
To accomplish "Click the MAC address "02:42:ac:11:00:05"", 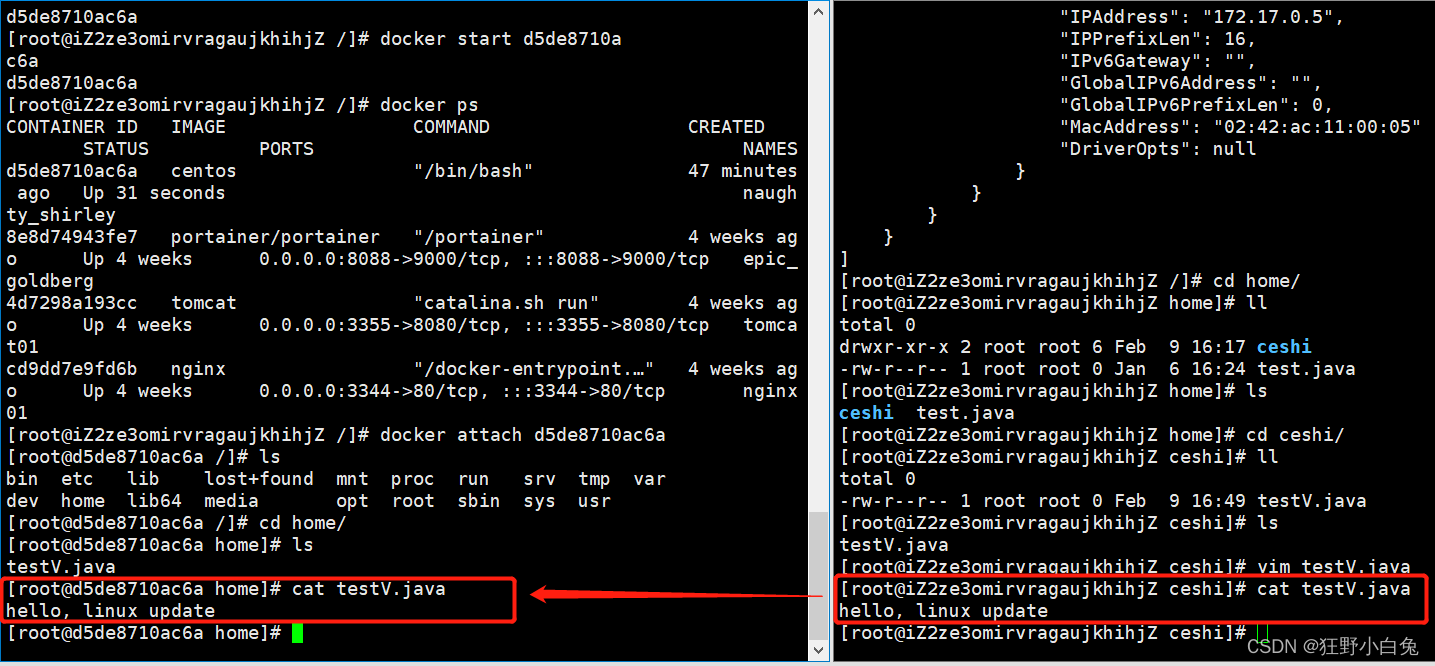I will [x=1317, y=127].
